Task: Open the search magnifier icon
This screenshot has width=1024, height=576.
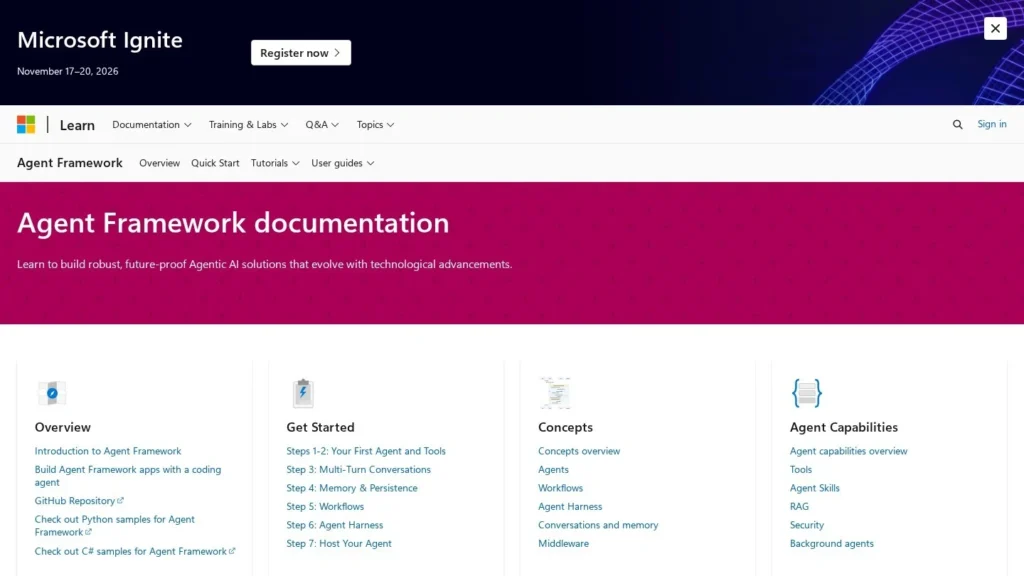Action: 957,124
